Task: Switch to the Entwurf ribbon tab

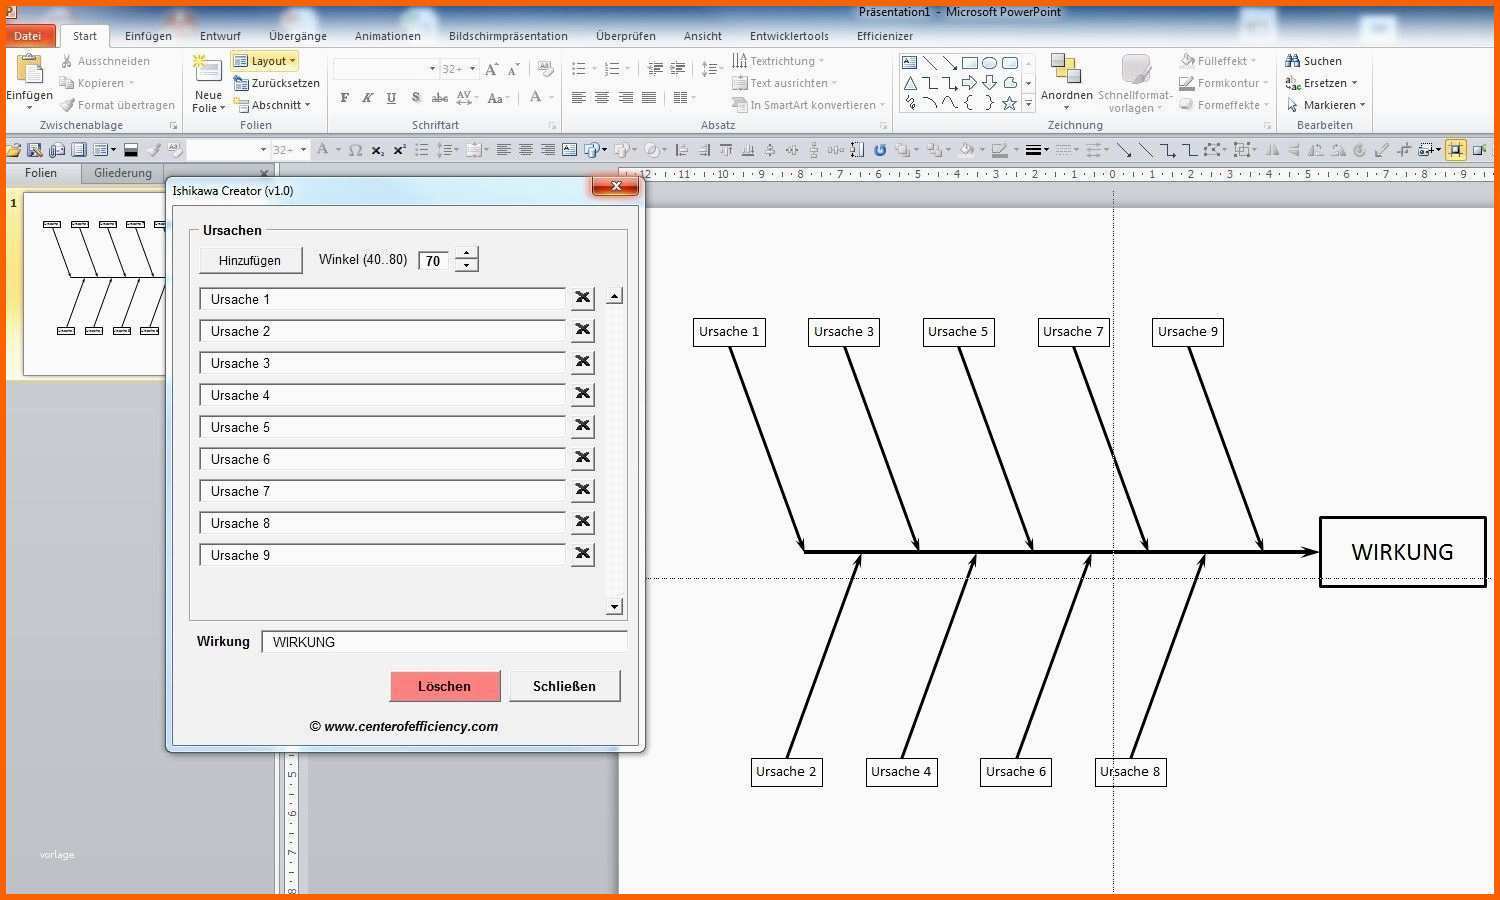Action: [x=220, y=36]
